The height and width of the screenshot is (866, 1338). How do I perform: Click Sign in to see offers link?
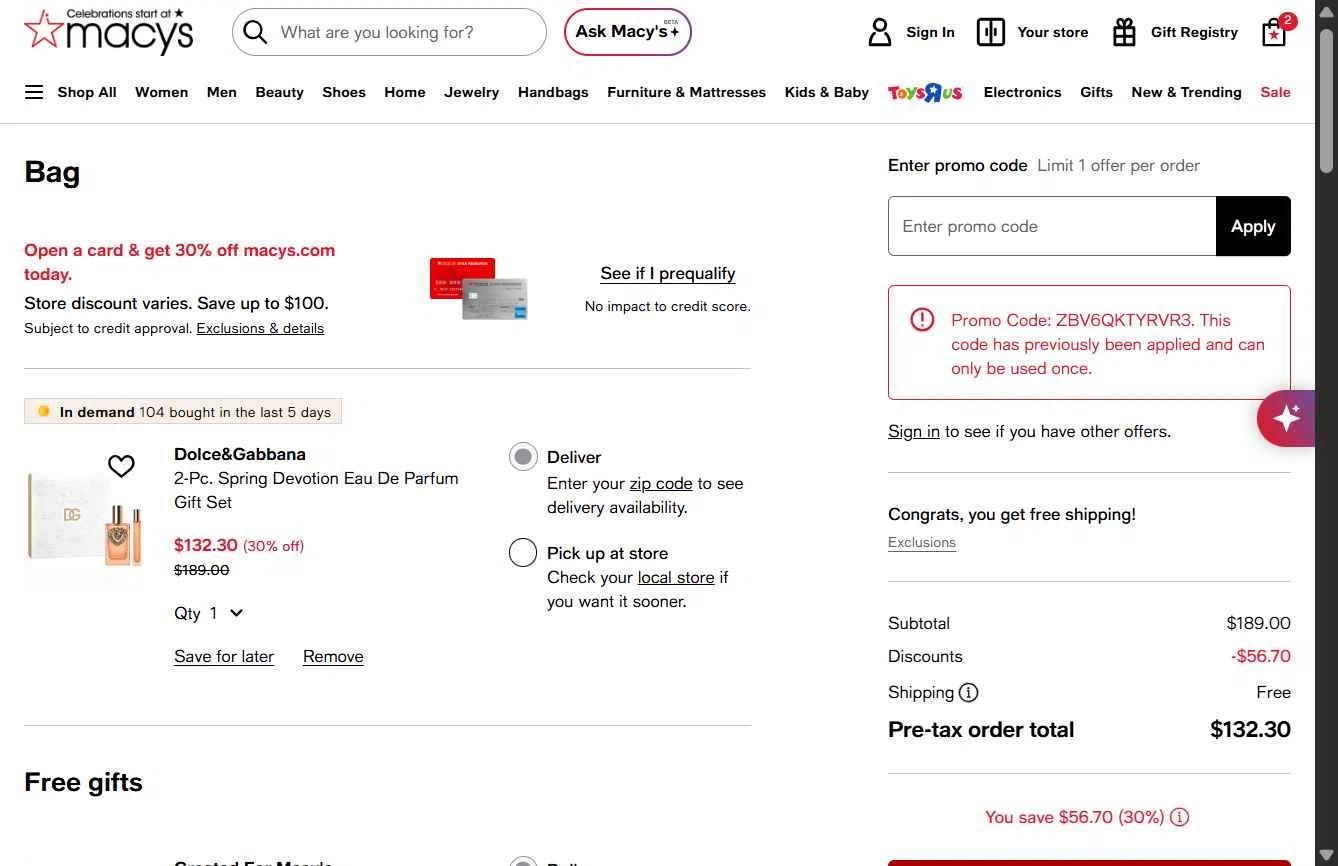[x=914, y=431]
